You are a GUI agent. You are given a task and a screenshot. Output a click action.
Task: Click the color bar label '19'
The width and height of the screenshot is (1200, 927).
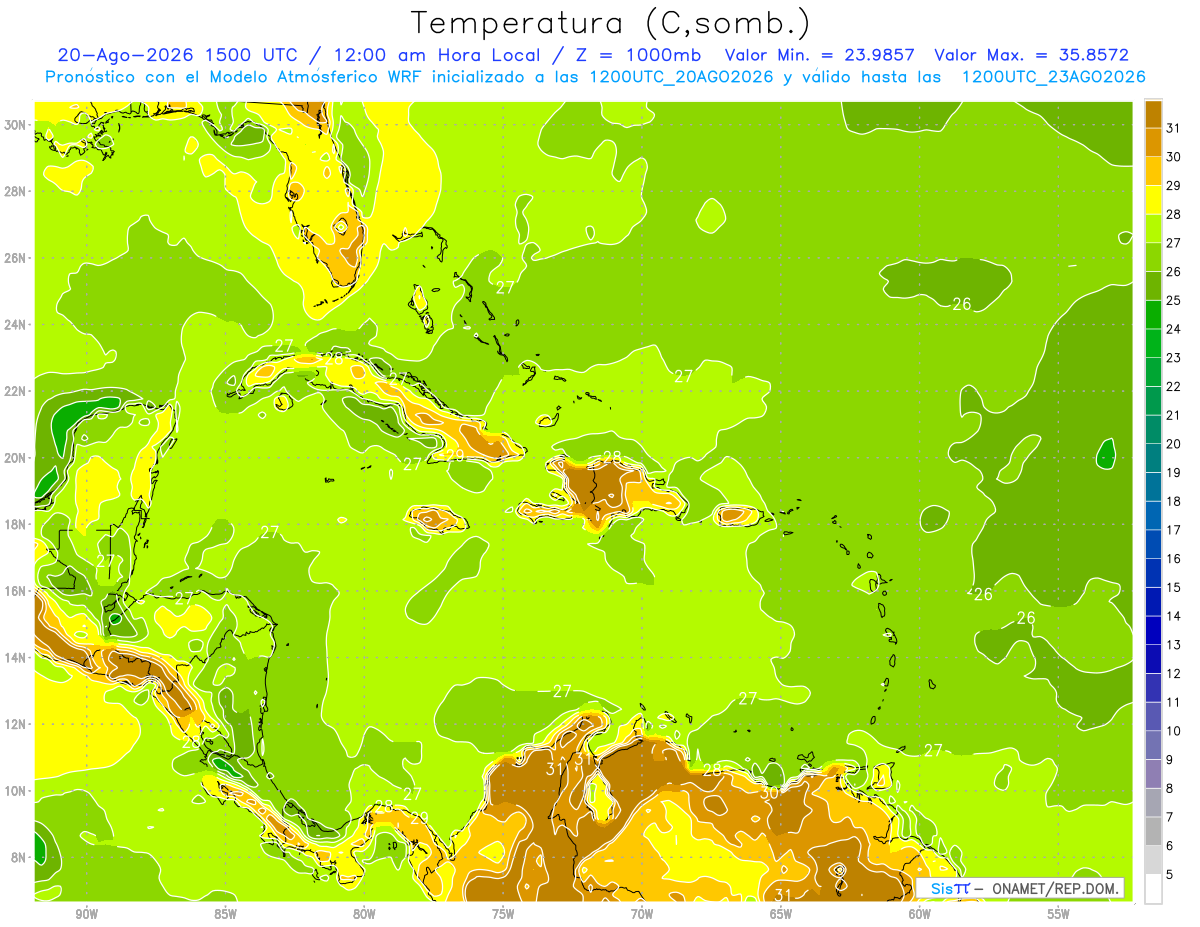[1174, 472]
